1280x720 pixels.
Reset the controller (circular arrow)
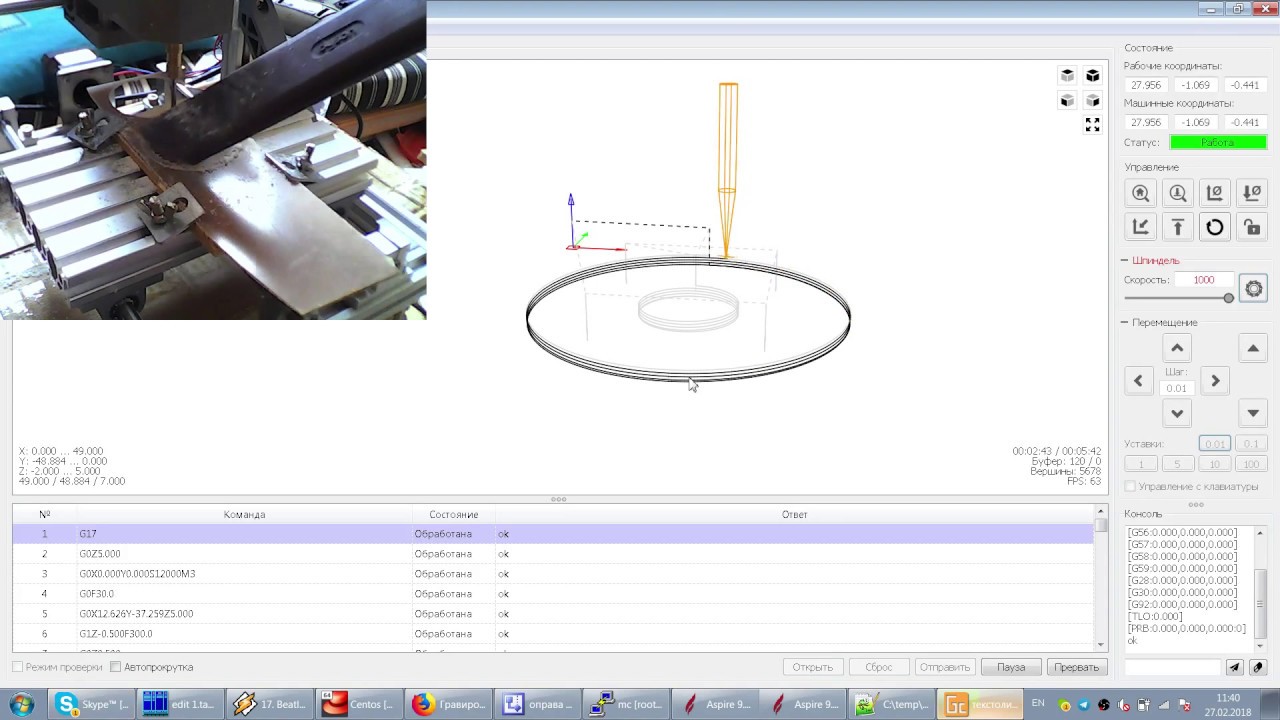tap(1215, 227)
